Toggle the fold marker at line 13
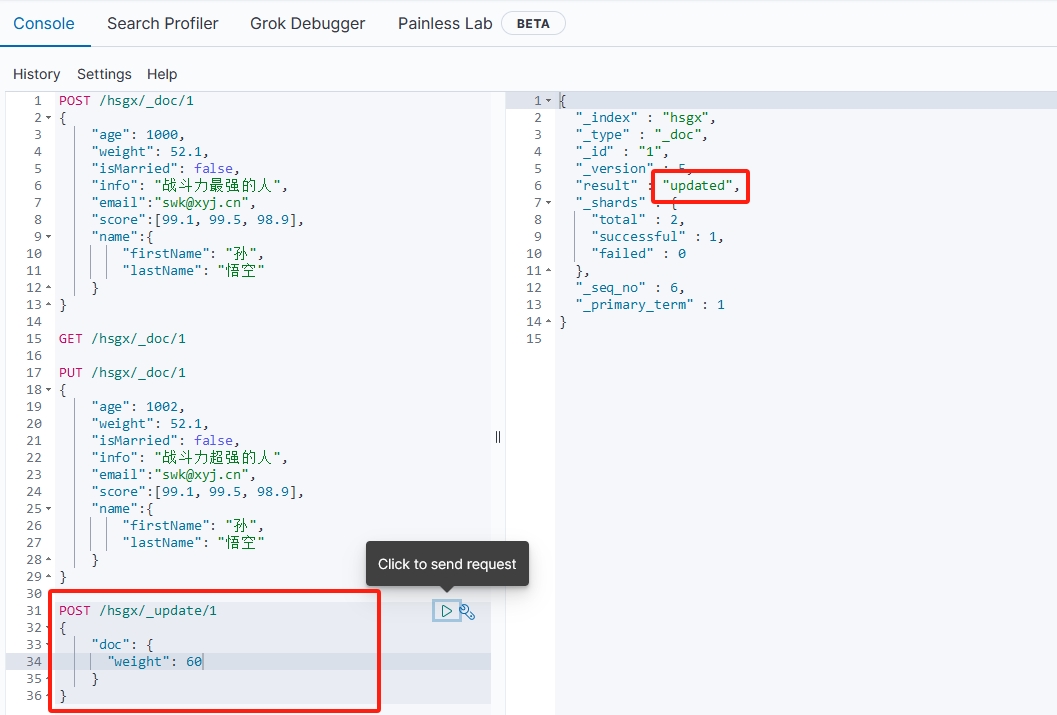The width and height of the screenshot is (1057, 715). 49,305
